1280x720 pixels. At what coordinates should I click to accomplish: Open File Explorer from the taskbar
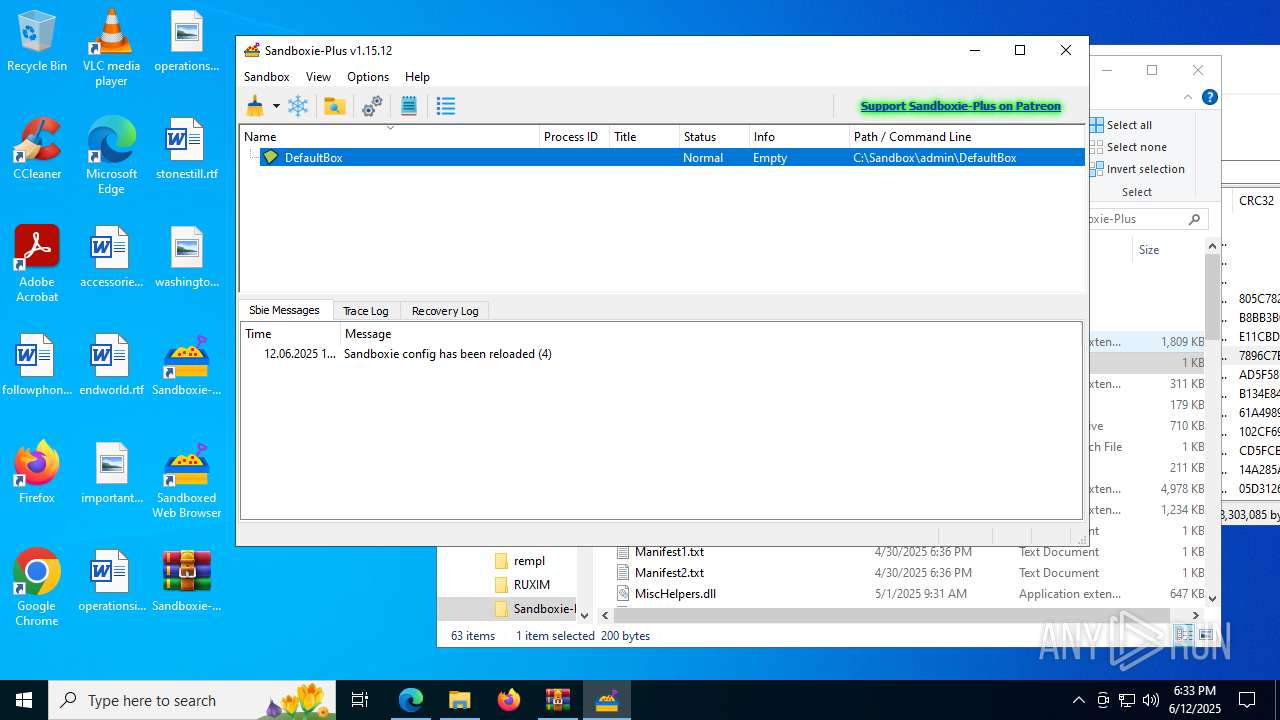(459, 700)
